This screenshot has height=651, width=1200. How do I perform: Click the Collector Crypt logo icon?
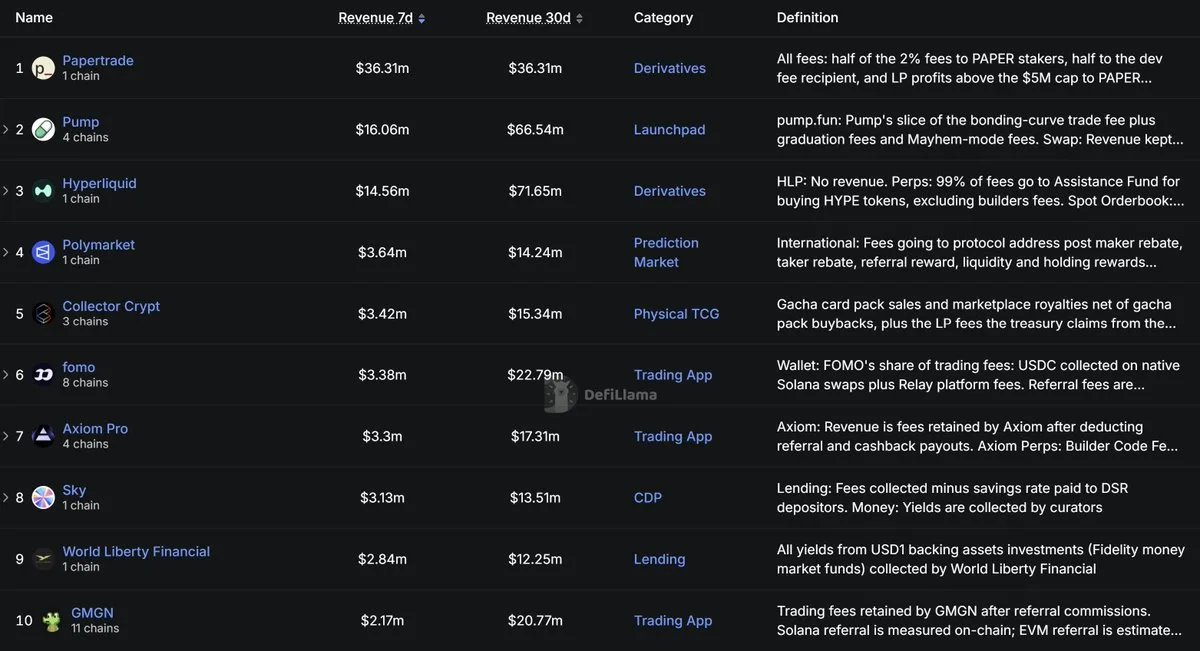(43, 314)
